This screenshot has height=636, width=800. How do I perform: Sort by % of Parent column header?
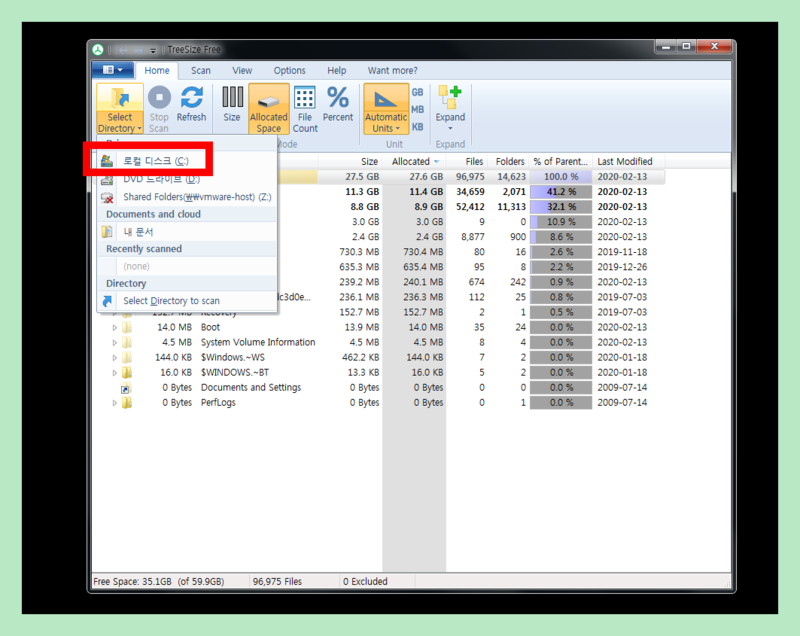coord(561,162)
